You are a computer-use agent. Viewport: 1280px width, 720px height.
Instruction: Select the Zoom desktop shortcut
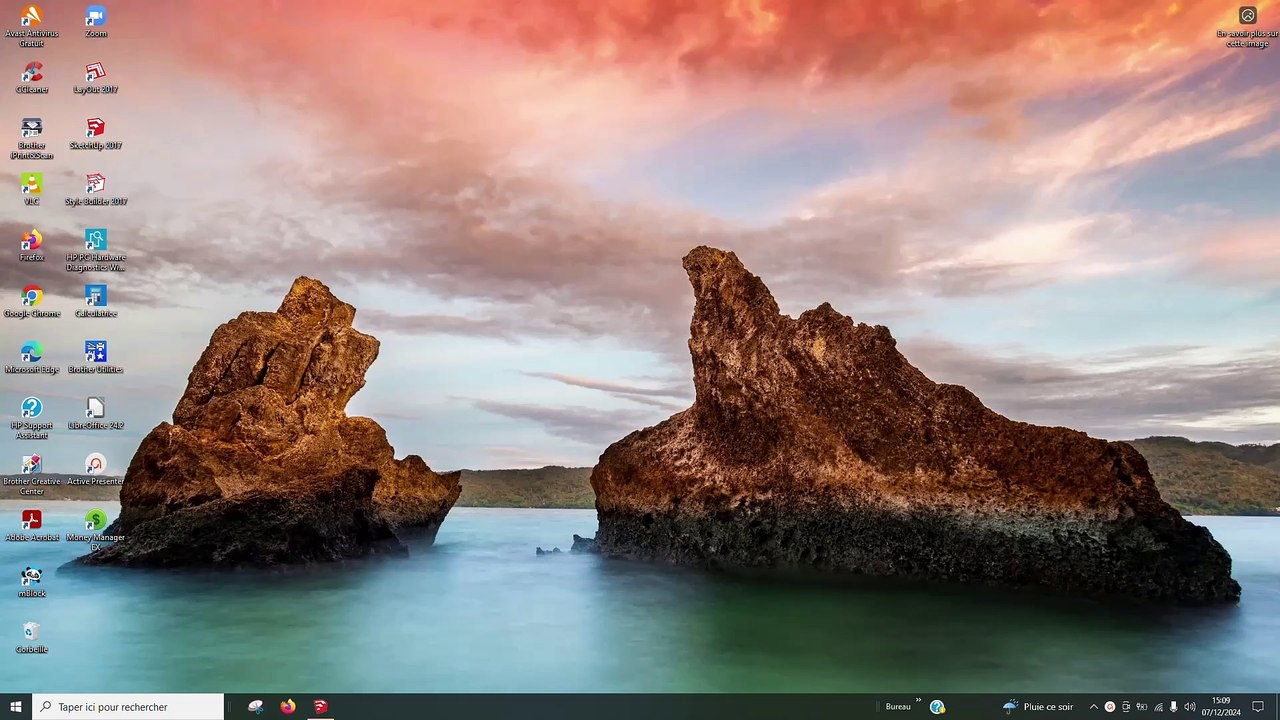point(95,17)
